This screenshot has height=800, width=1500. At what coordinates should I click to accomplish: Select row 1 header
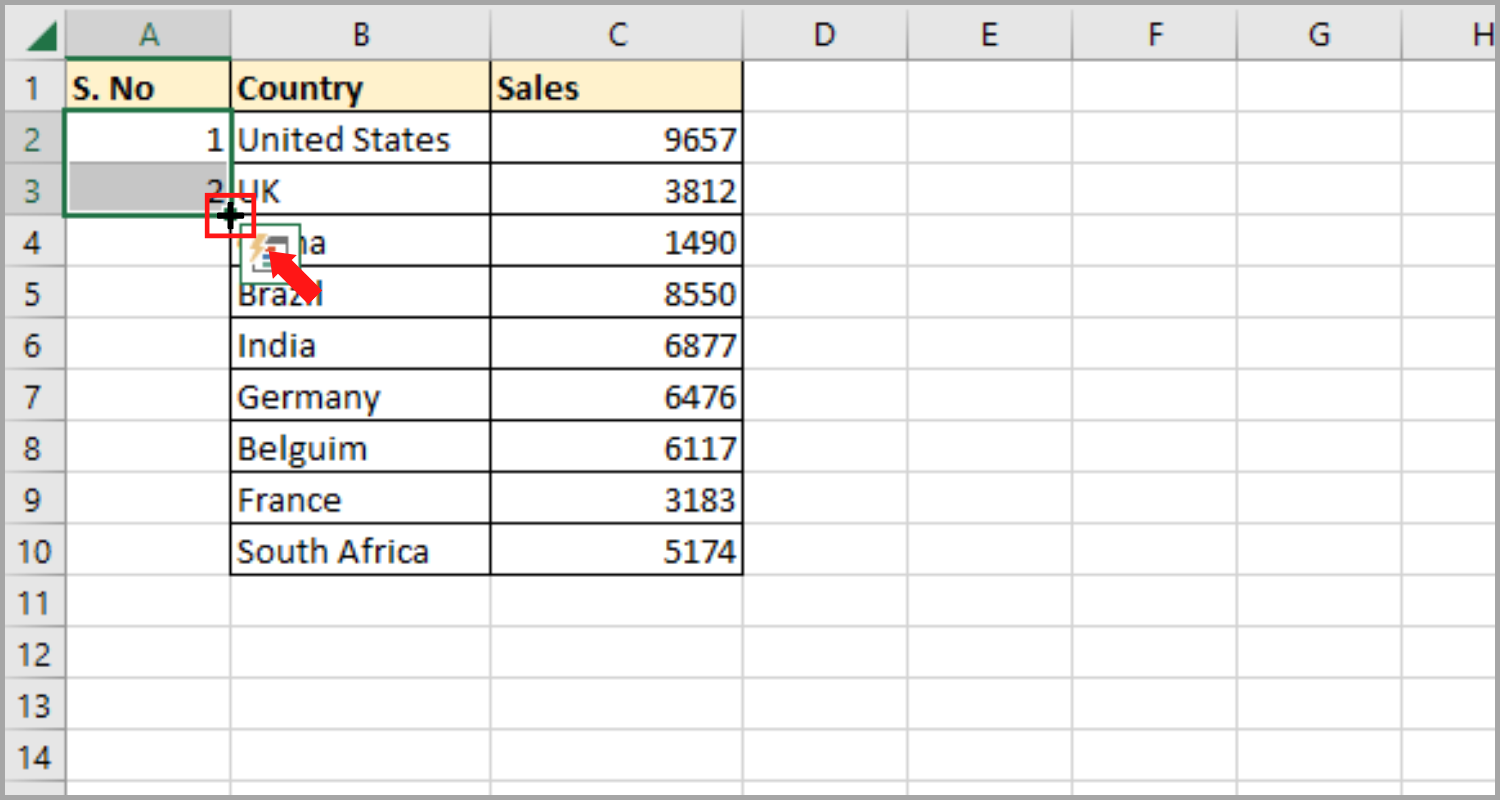pyautogui.click(x=33, y=88)
